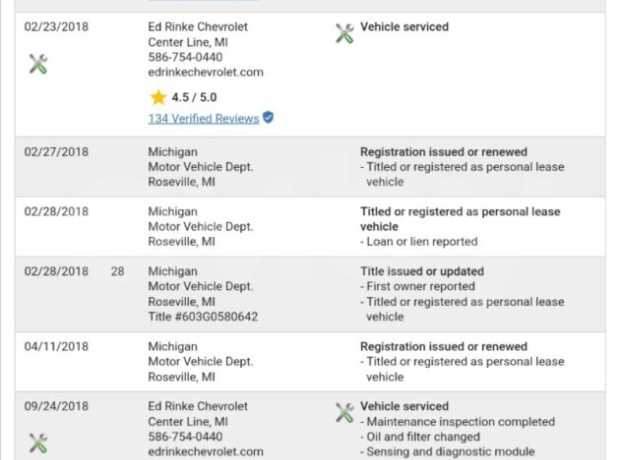Click the gold star rating icon

158,97
